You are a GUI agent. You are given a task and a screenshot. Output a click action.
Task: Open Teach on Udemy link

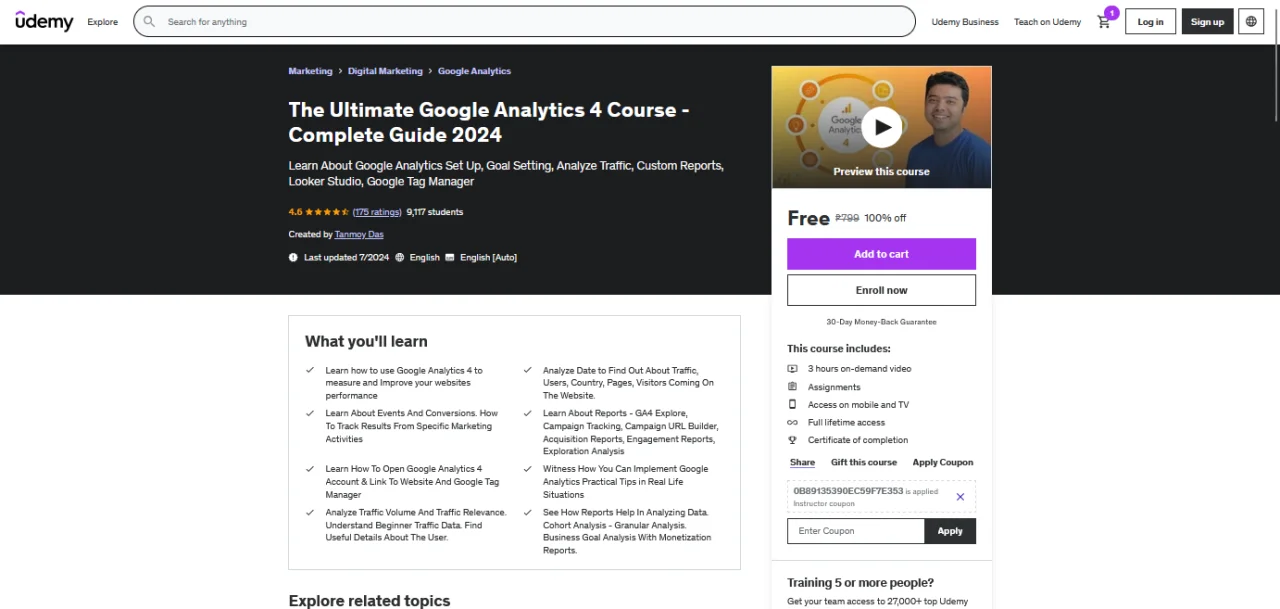1047,22
